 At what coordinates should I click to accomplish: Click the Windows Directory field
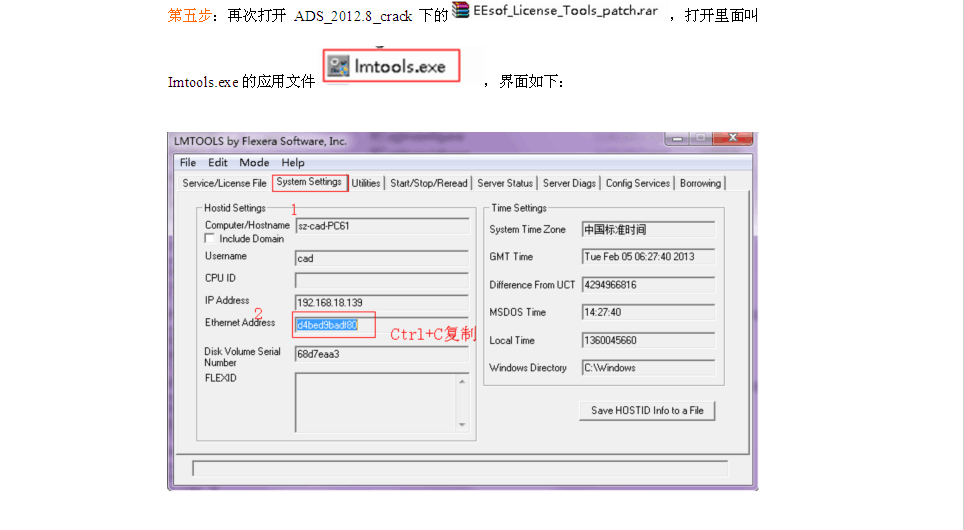point(648,368)
